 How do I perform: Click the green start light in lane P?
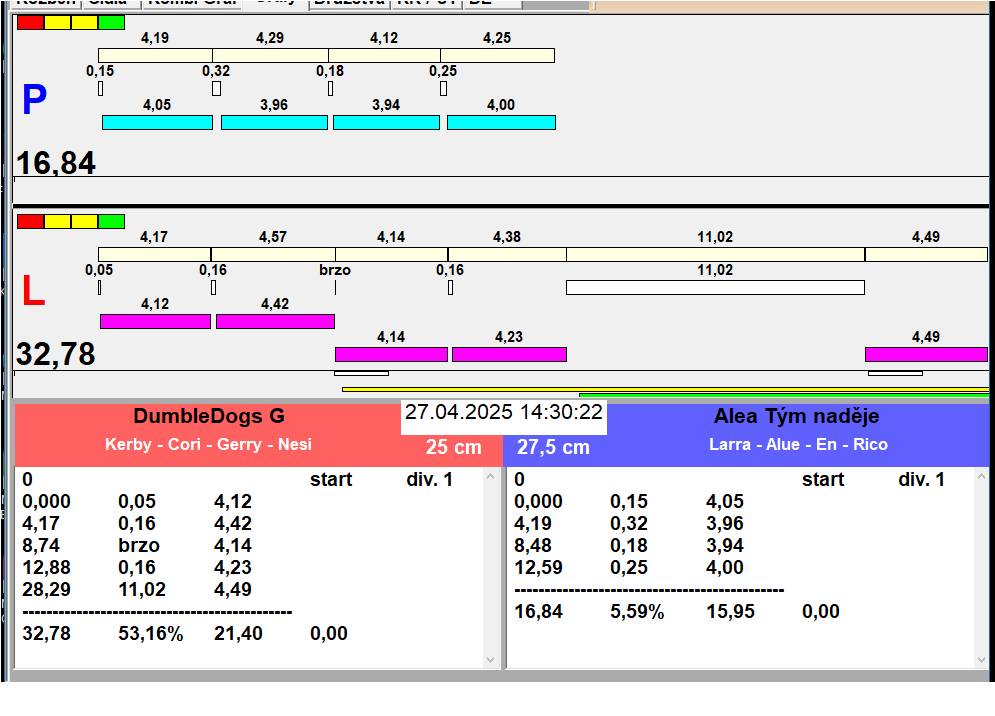point(112,22)
